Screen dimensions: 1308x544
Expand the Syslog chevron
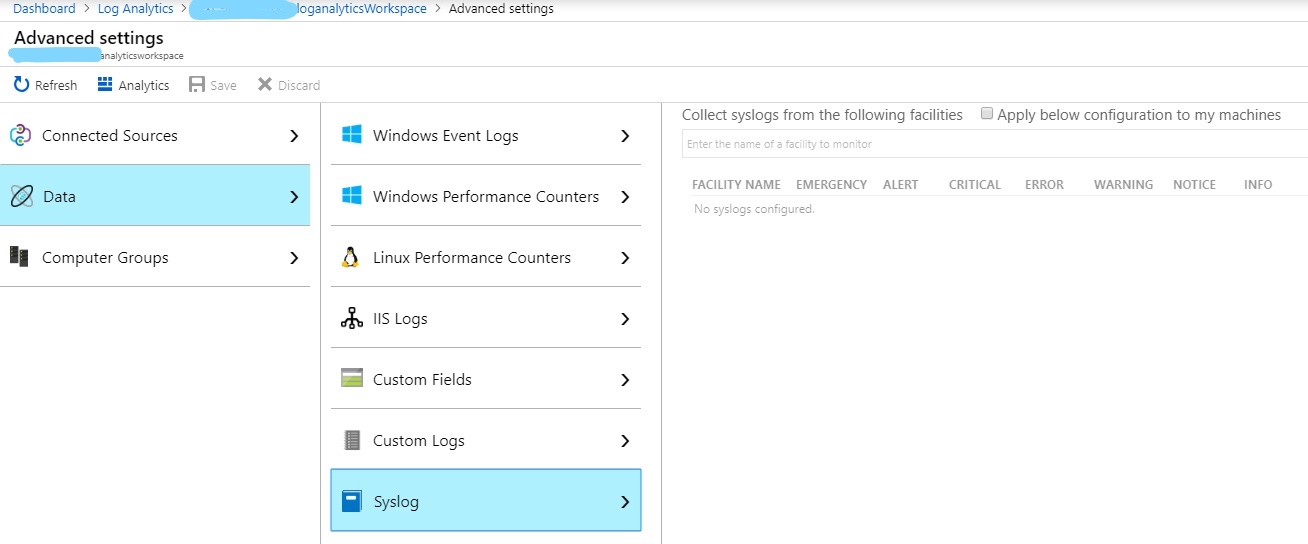coord(625,502)
